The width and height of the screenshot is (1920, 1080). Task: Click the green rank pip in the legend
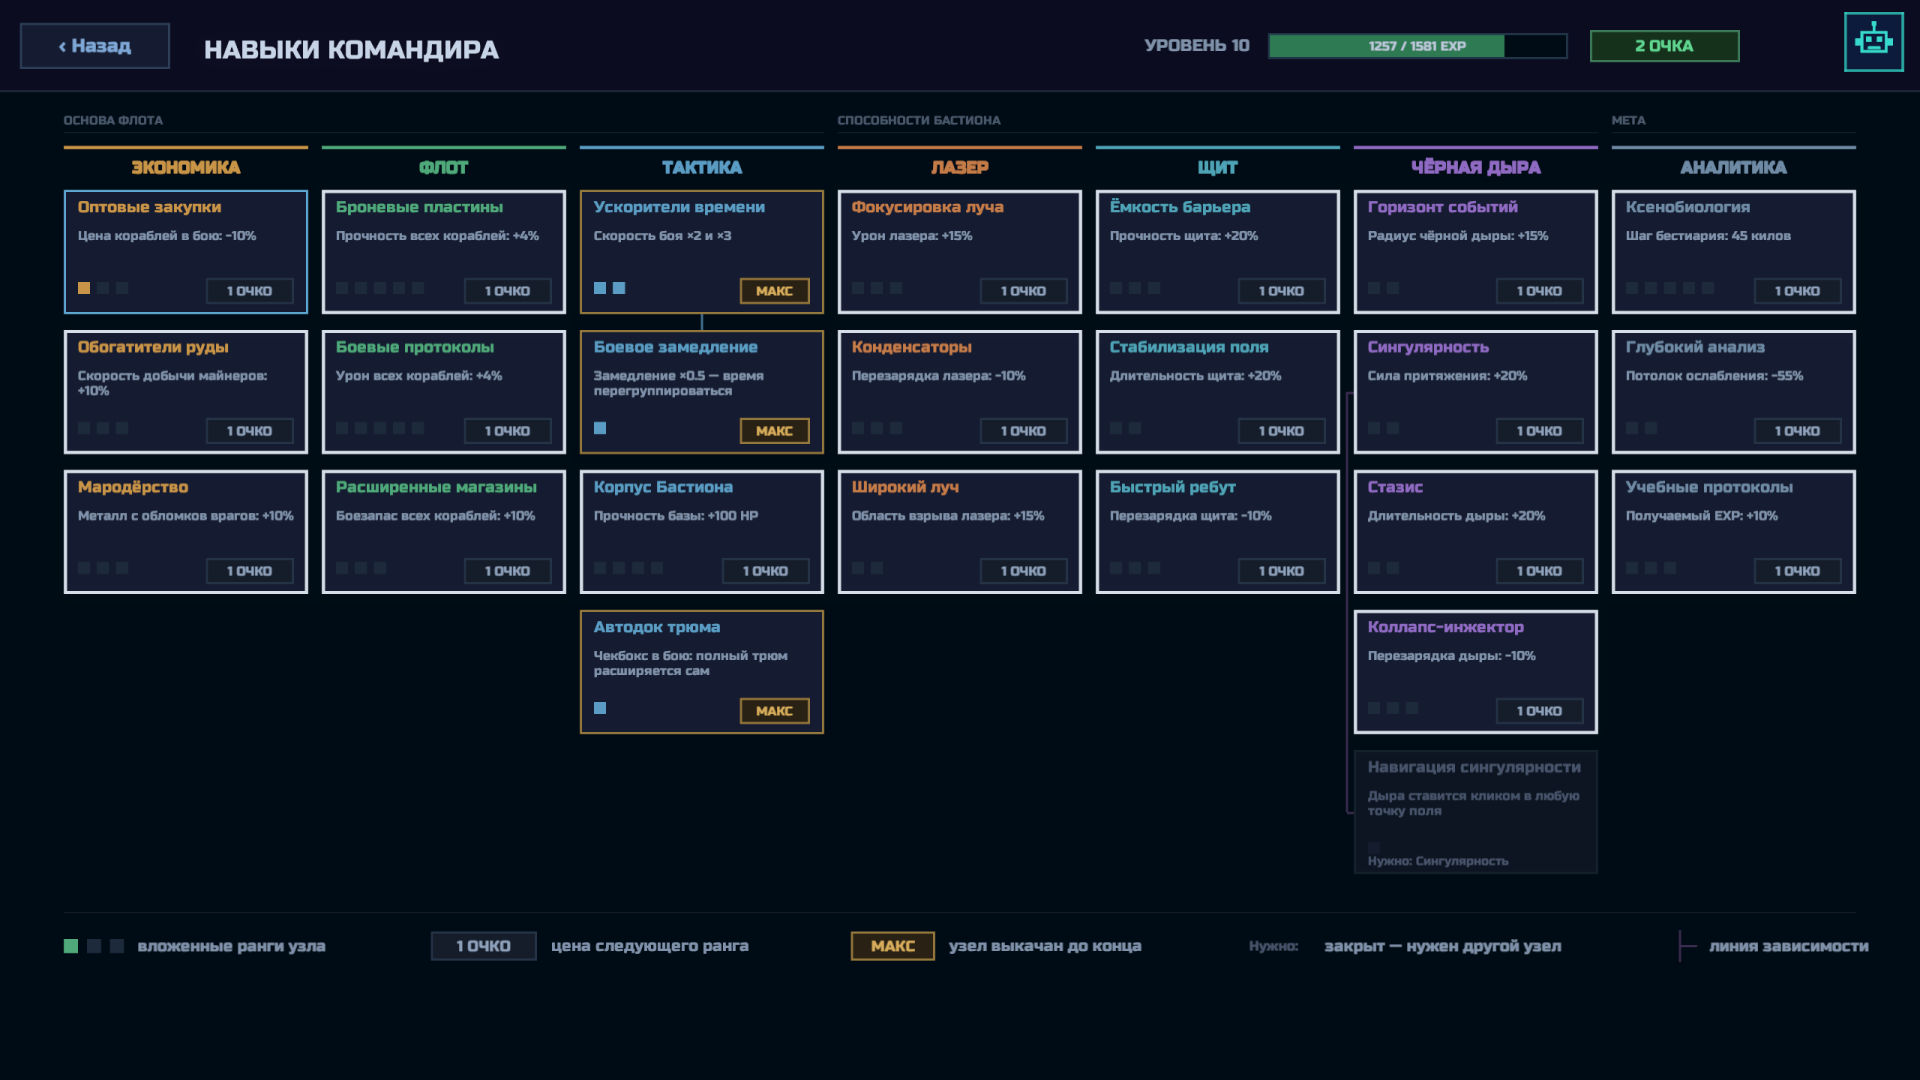[71, 946]
